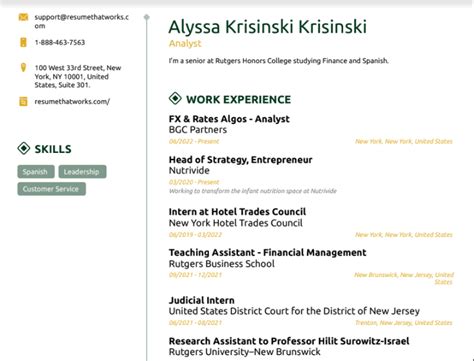Click the WORK EXPERIENCE heading
The width and height of the screenshot is (474, 361).
[238, 99]
